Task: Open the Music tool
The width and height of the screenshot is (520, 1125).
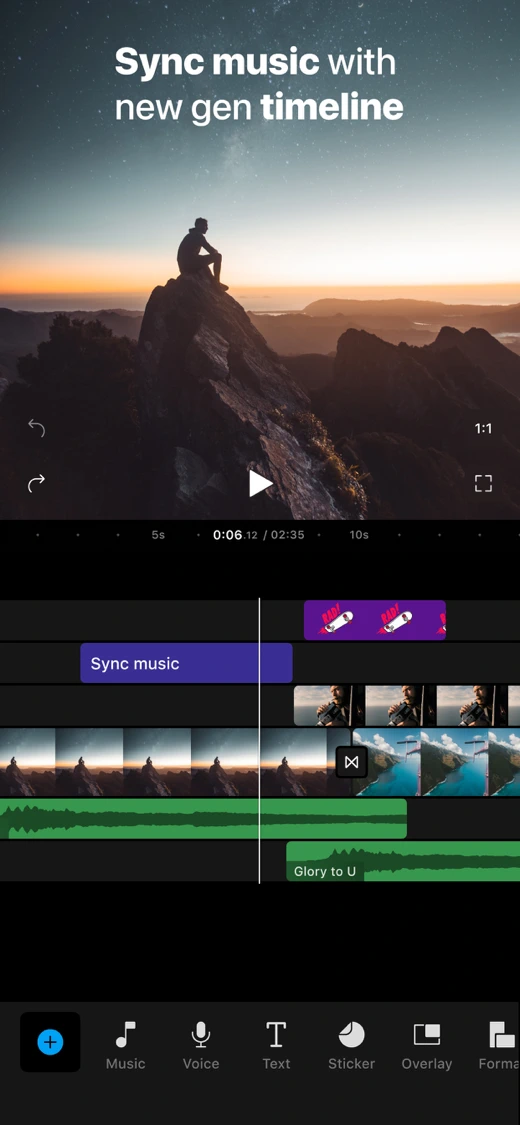Action: (x=126, y=1046)
